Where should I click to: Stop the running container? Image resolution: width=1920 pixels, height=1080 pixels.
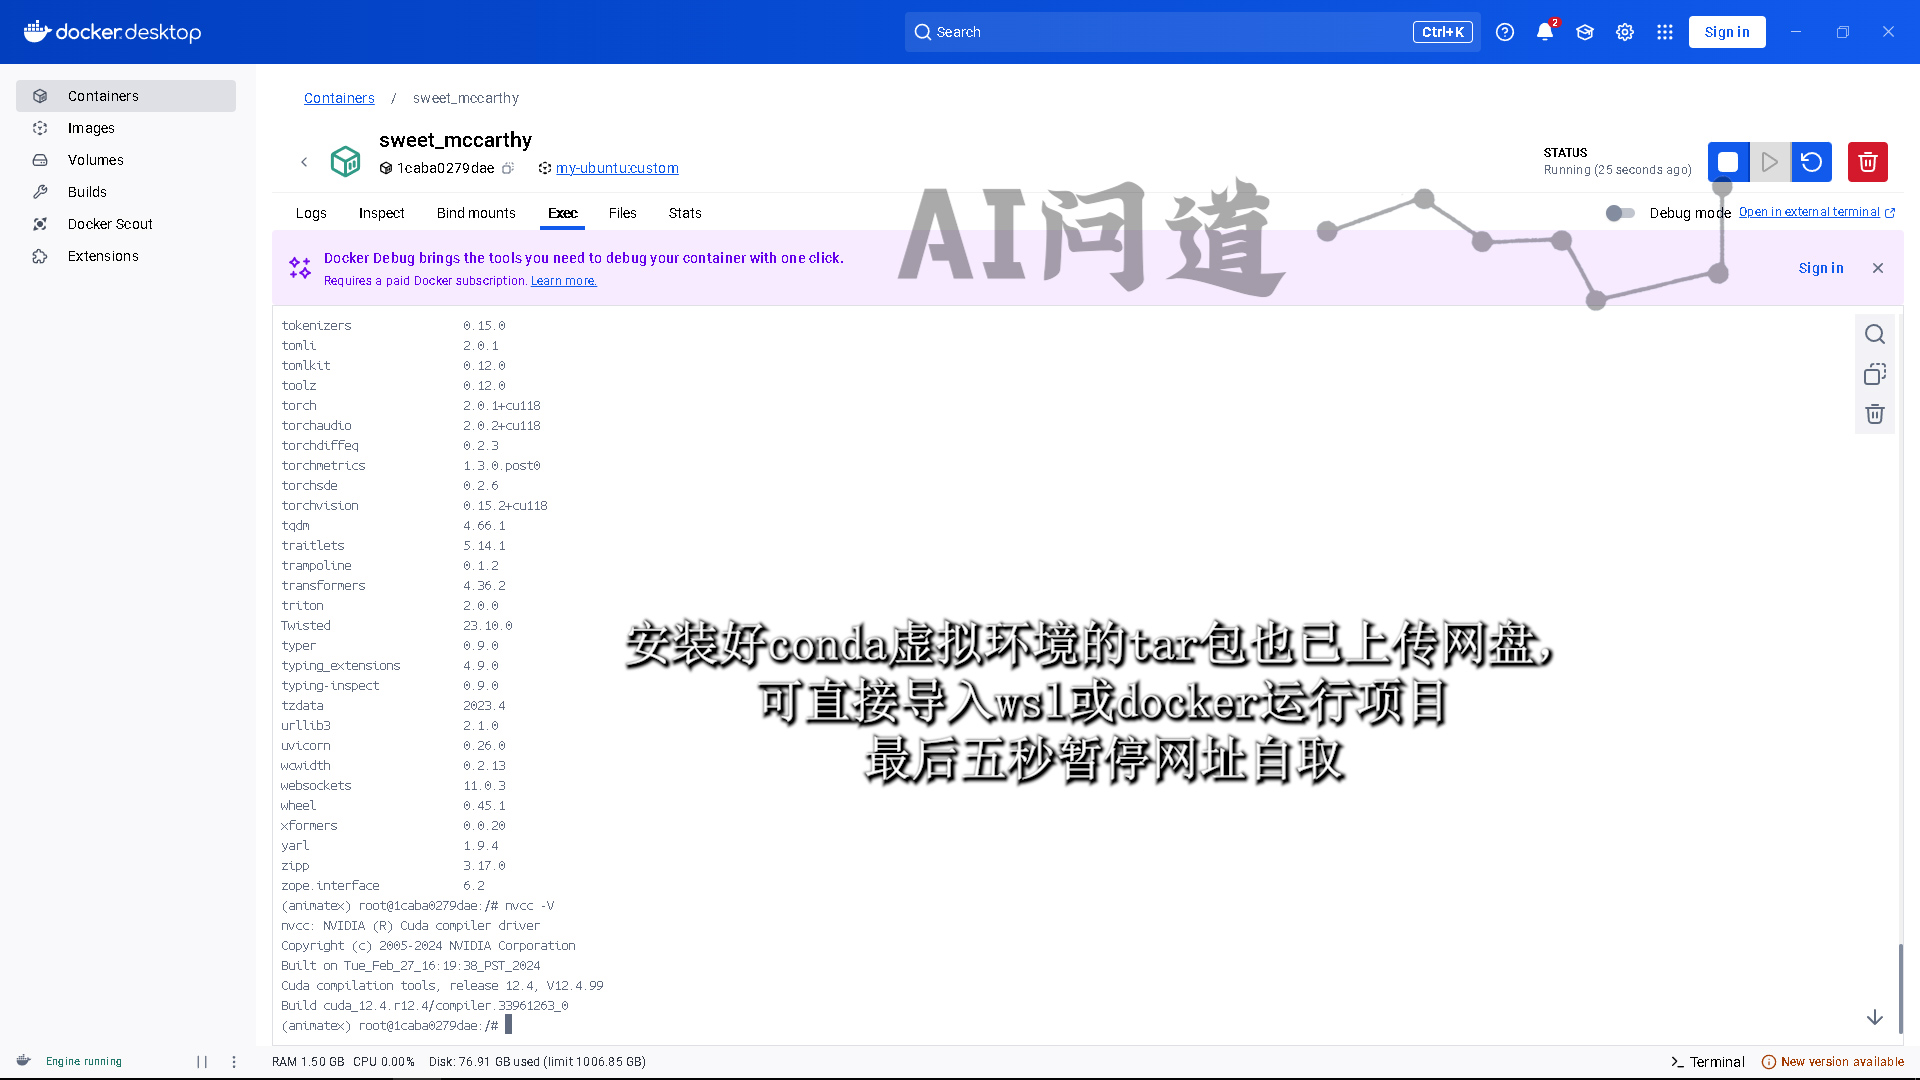[x=1728, y=162]
